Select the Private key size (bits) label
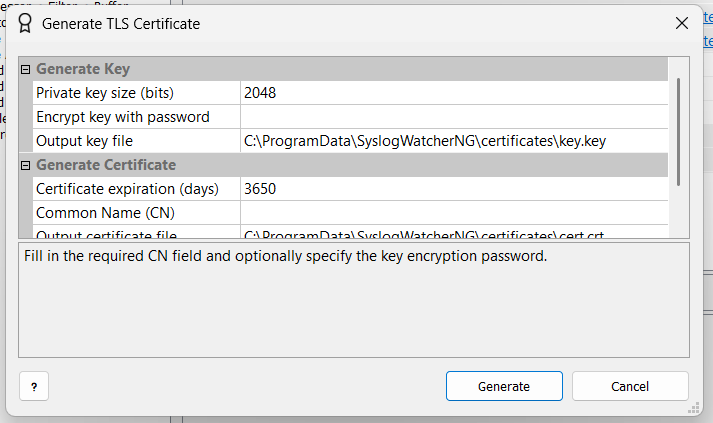Viewport: 713px width, 423px height. point(105,93)
